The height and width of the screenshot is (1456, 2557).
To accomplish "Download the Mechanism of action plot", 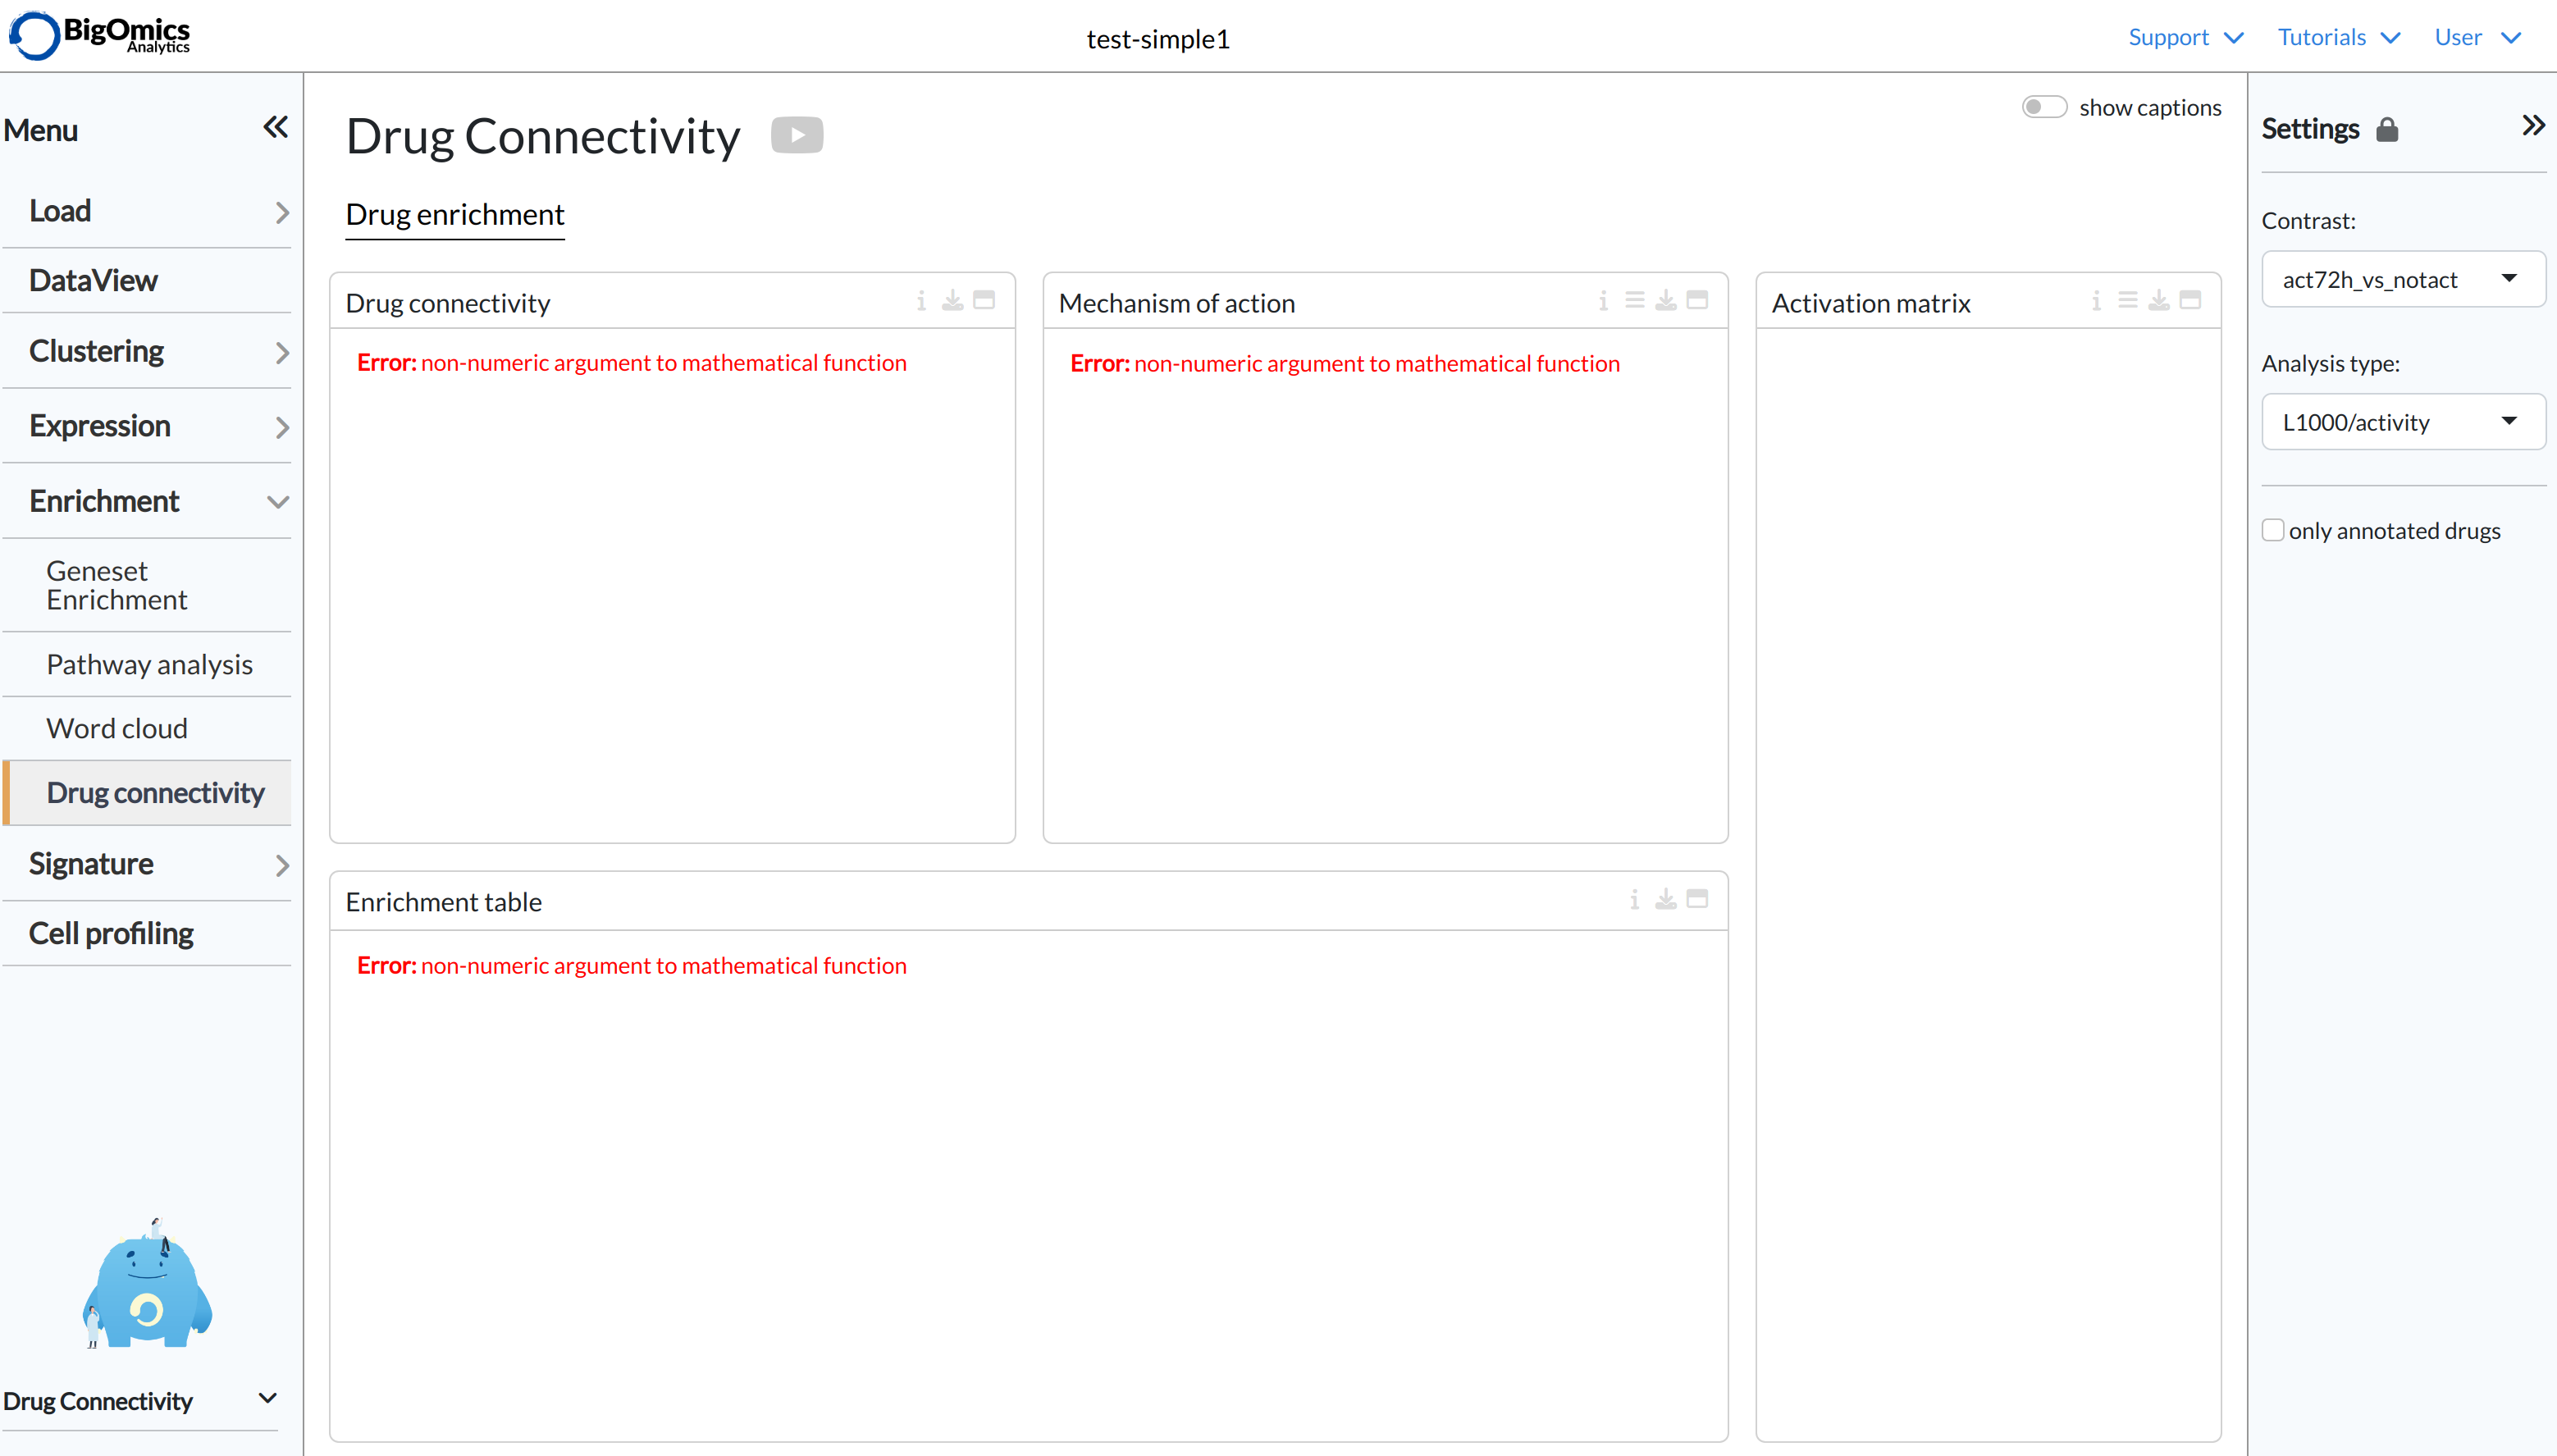I will 1665,300.
